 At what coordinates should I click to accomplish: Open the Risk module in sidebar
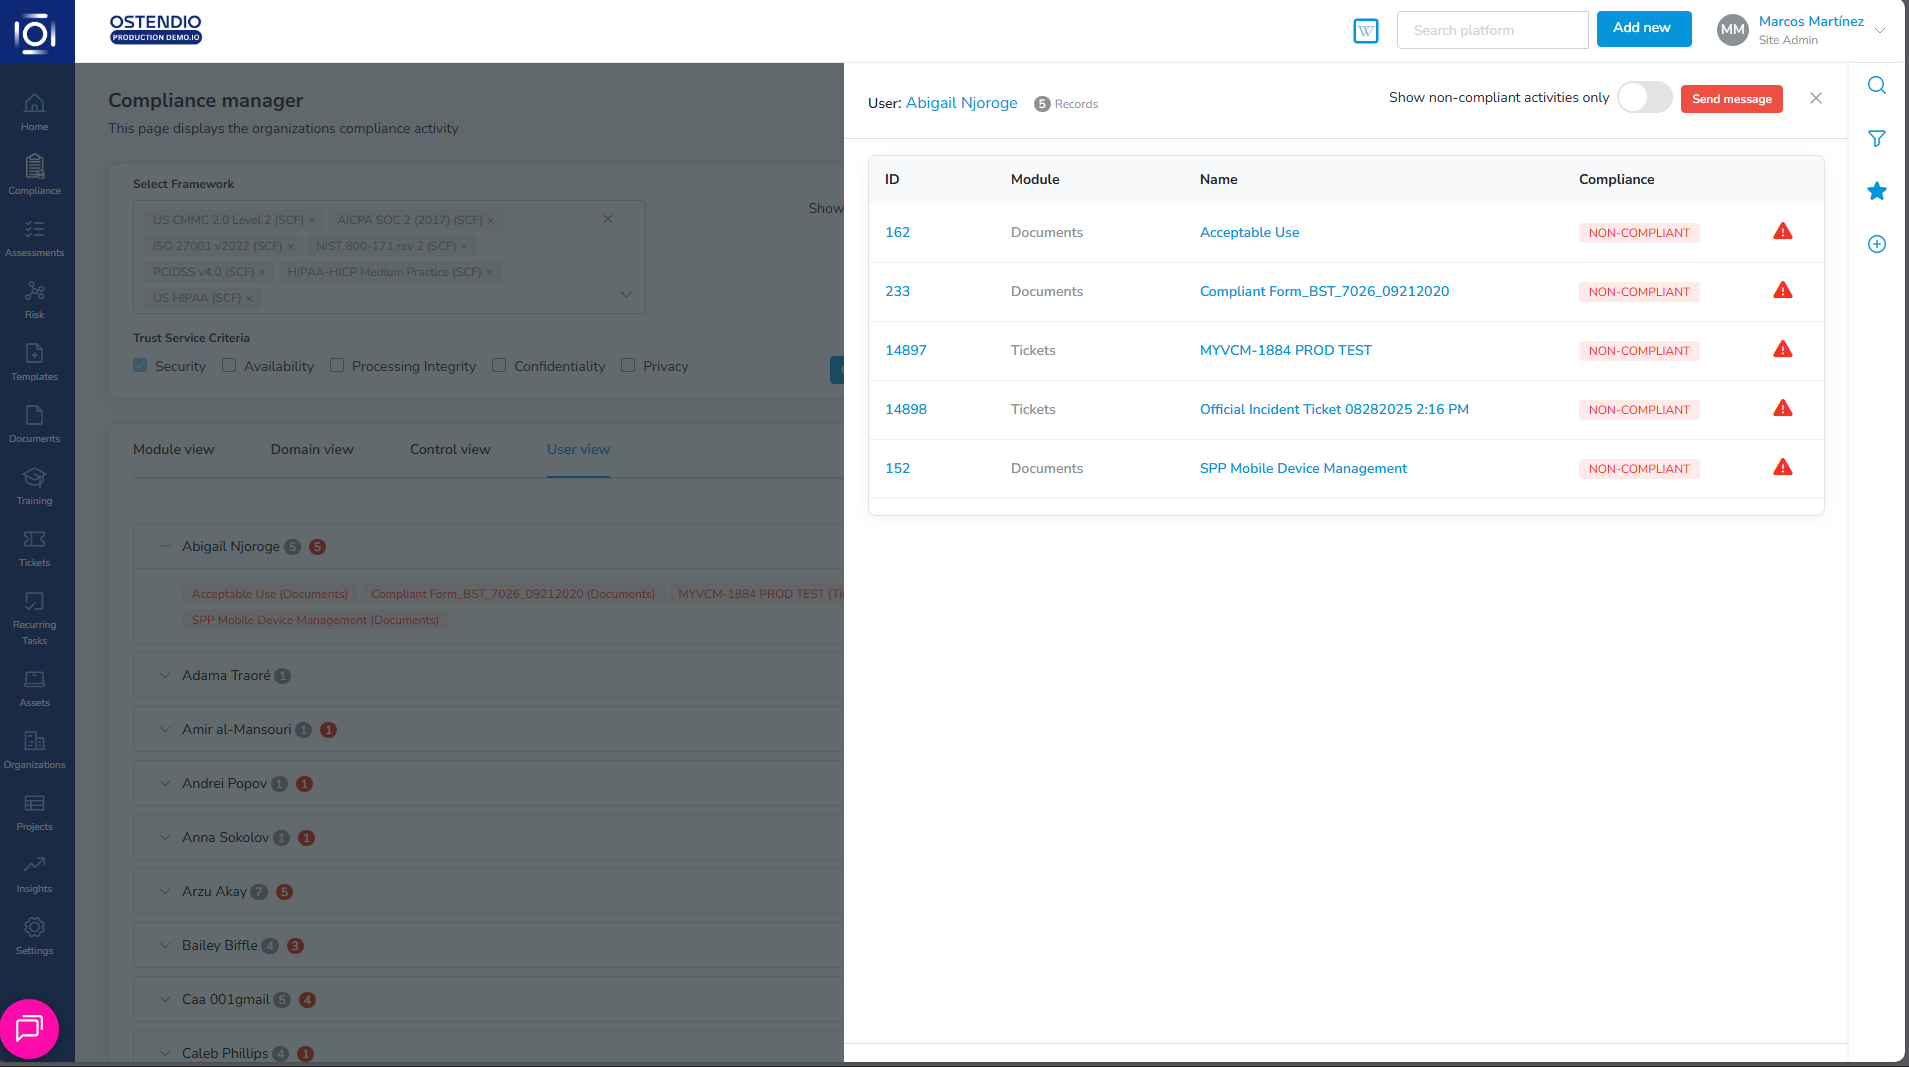[35, 299]
